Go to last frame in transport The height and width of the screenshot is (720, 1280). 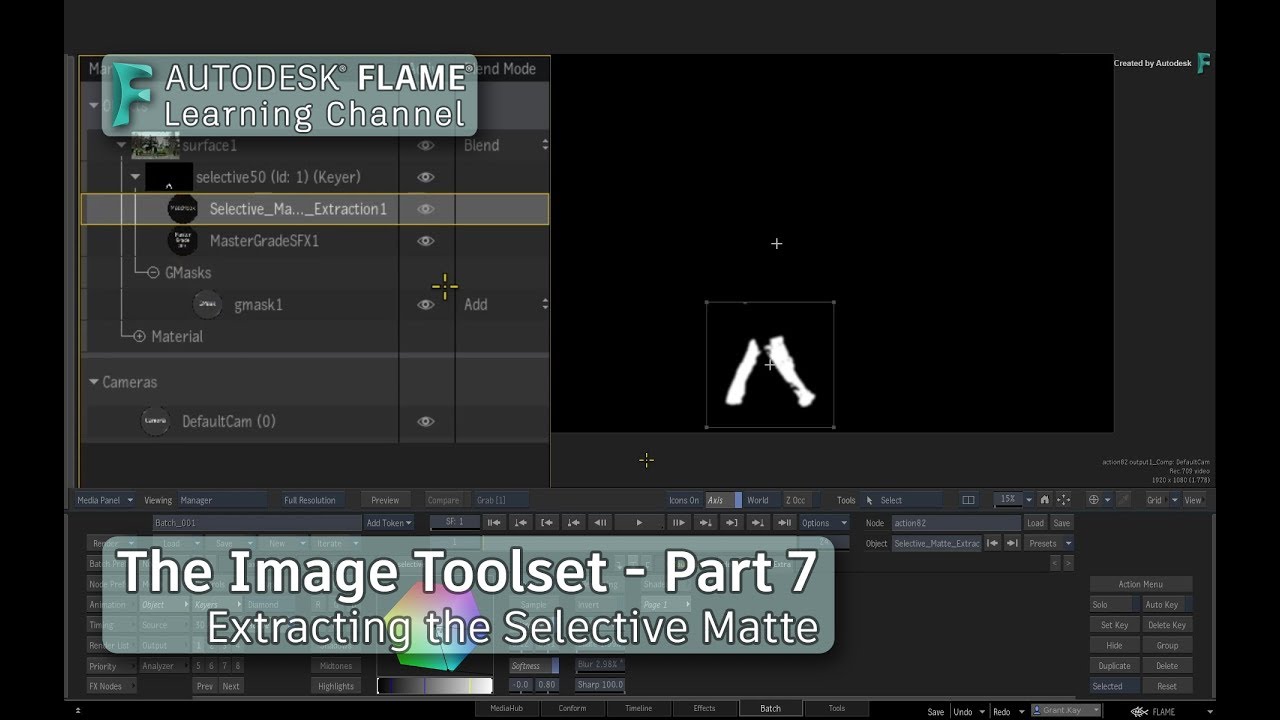click(785, 522)
